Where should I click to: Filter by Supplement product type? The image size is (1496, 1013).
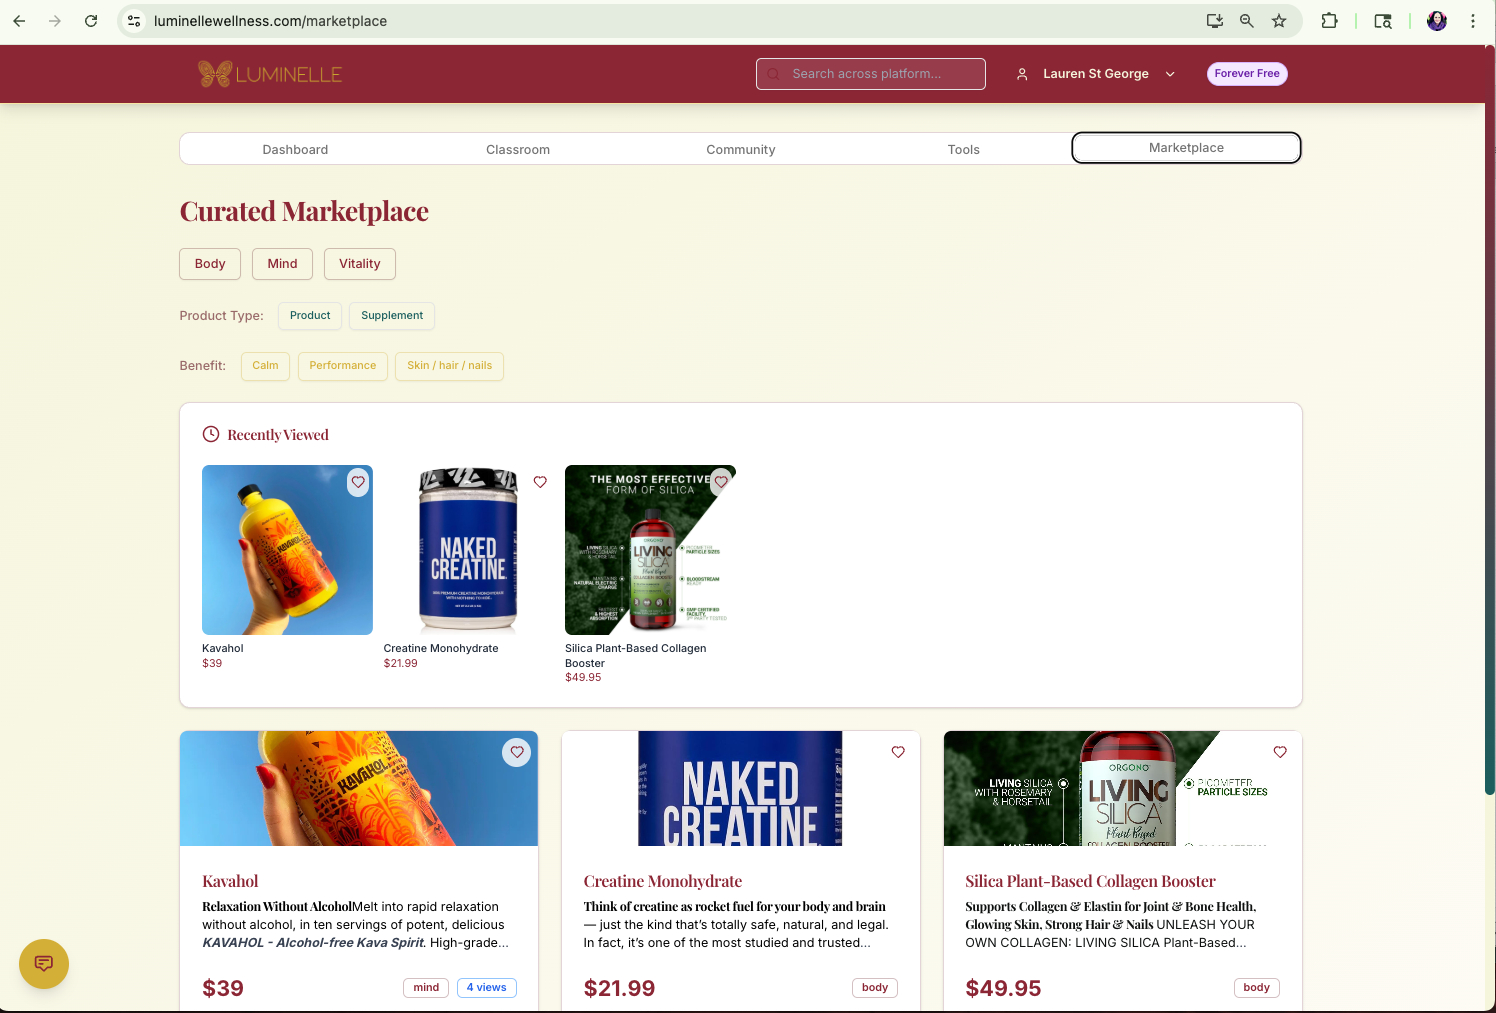tap(392, 316)
